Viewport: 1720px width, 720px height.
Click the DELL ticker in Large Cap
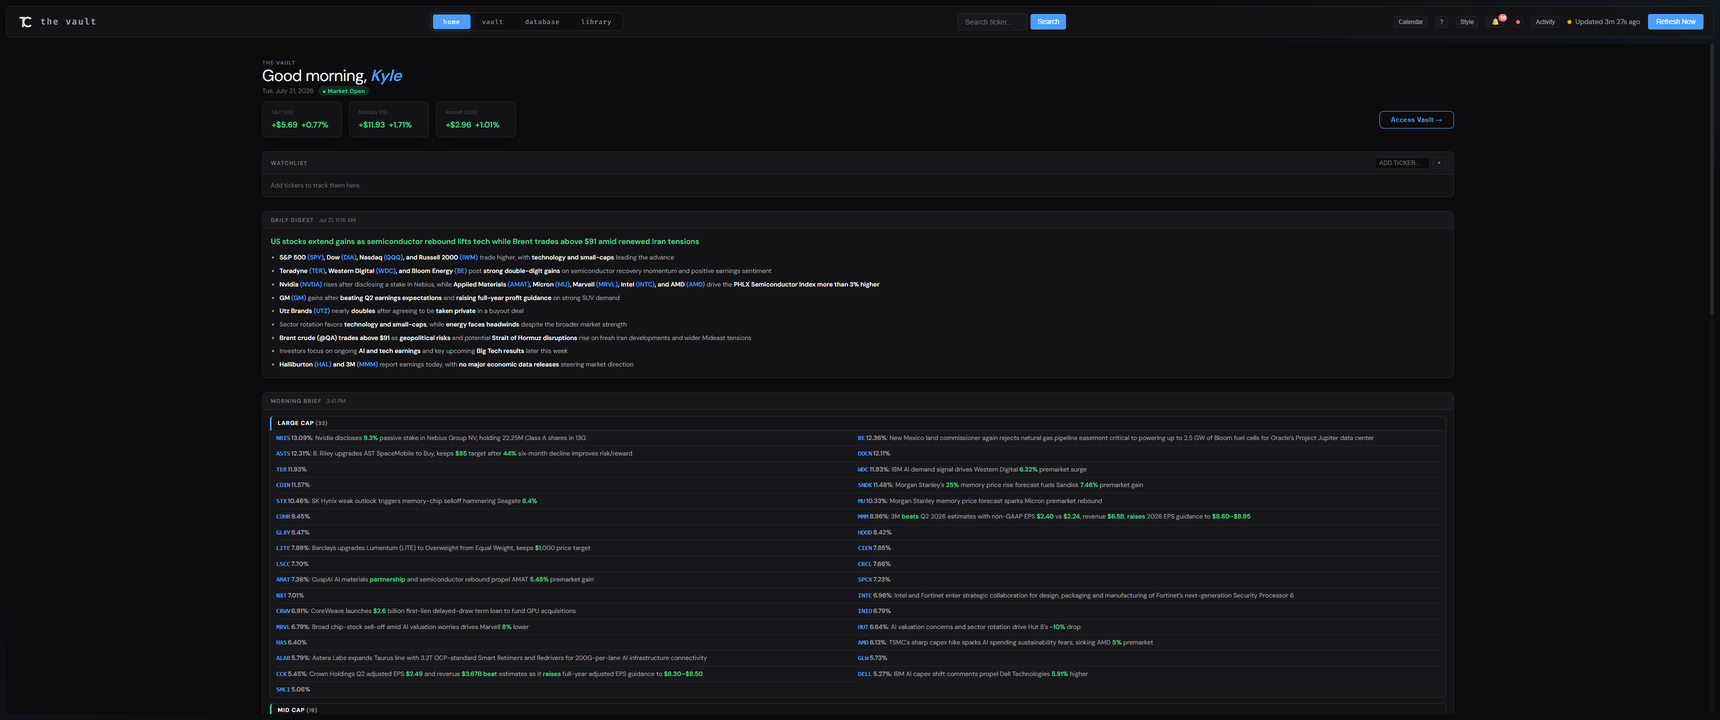pyautogui.click(x=865, y=674)
